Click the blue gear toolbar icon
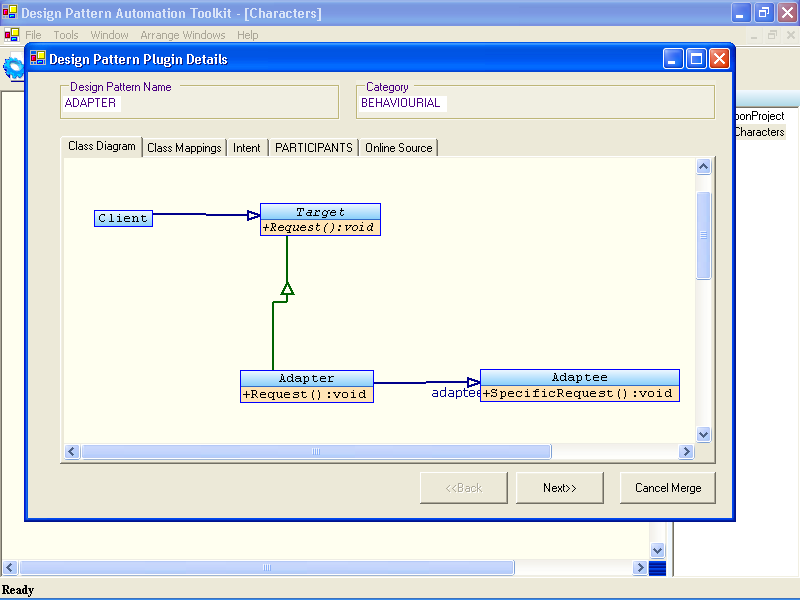The height and width of the screenshot is (600, 800). [x=14, y=67]
